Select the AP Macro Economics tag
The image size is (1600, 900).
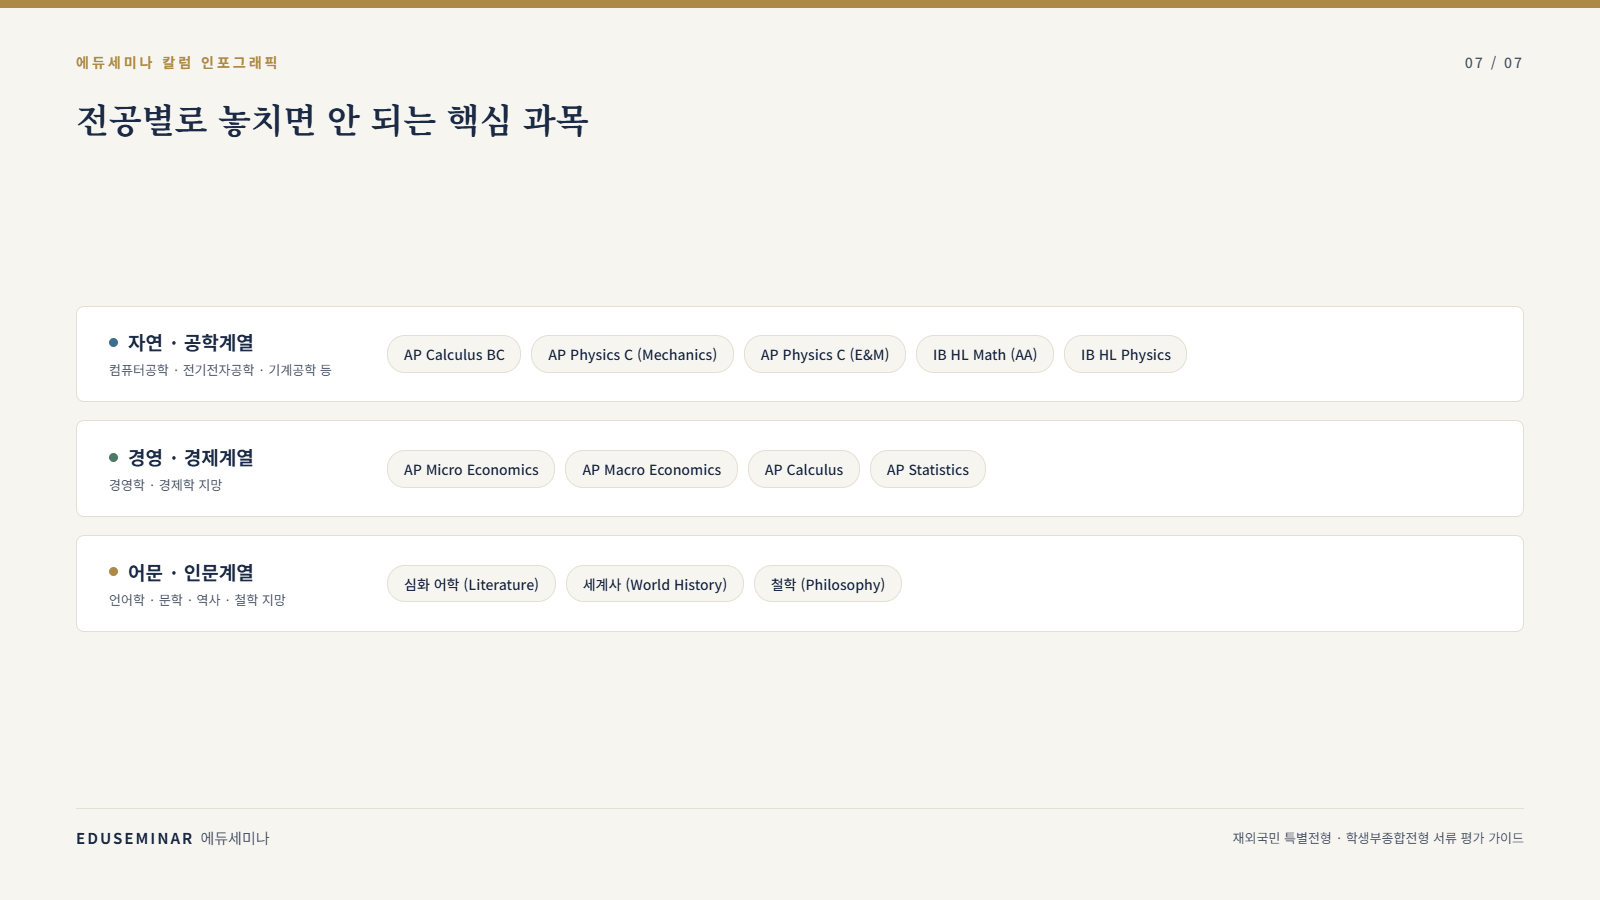(x=651, y=469)
